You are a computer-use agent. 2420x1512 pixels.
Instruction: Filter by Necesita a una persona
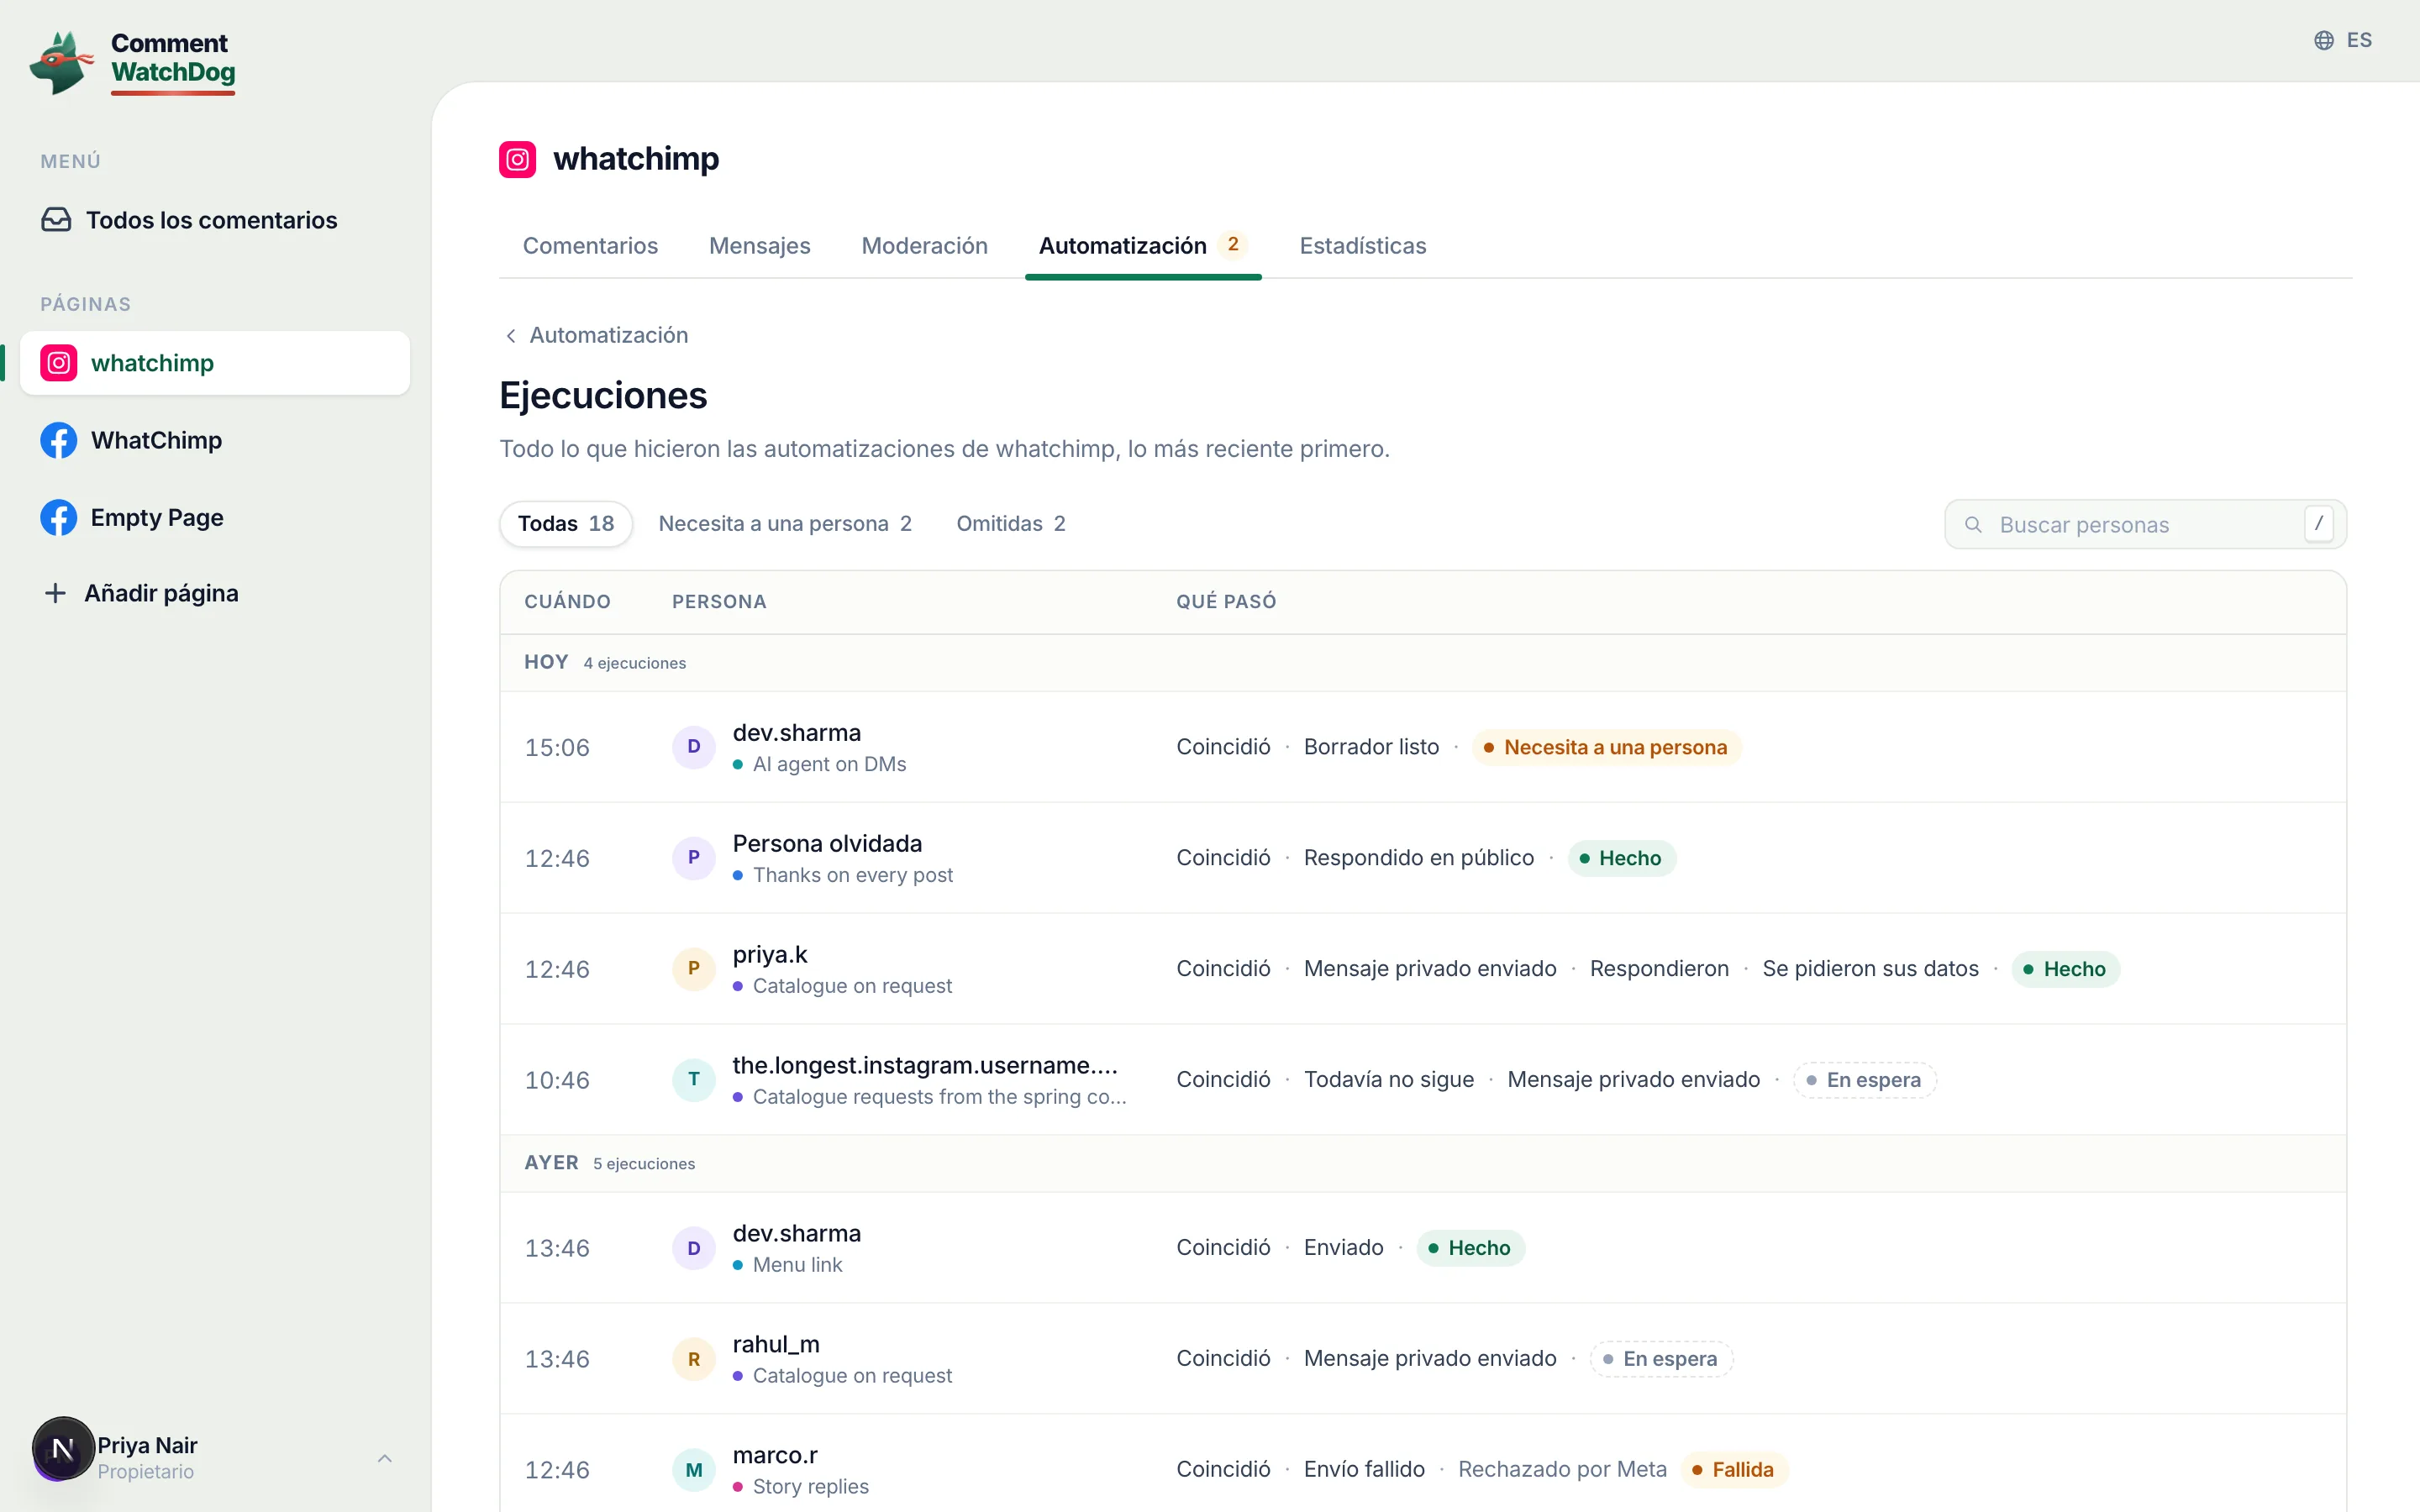pyautogui.click(x=785, y=524)
